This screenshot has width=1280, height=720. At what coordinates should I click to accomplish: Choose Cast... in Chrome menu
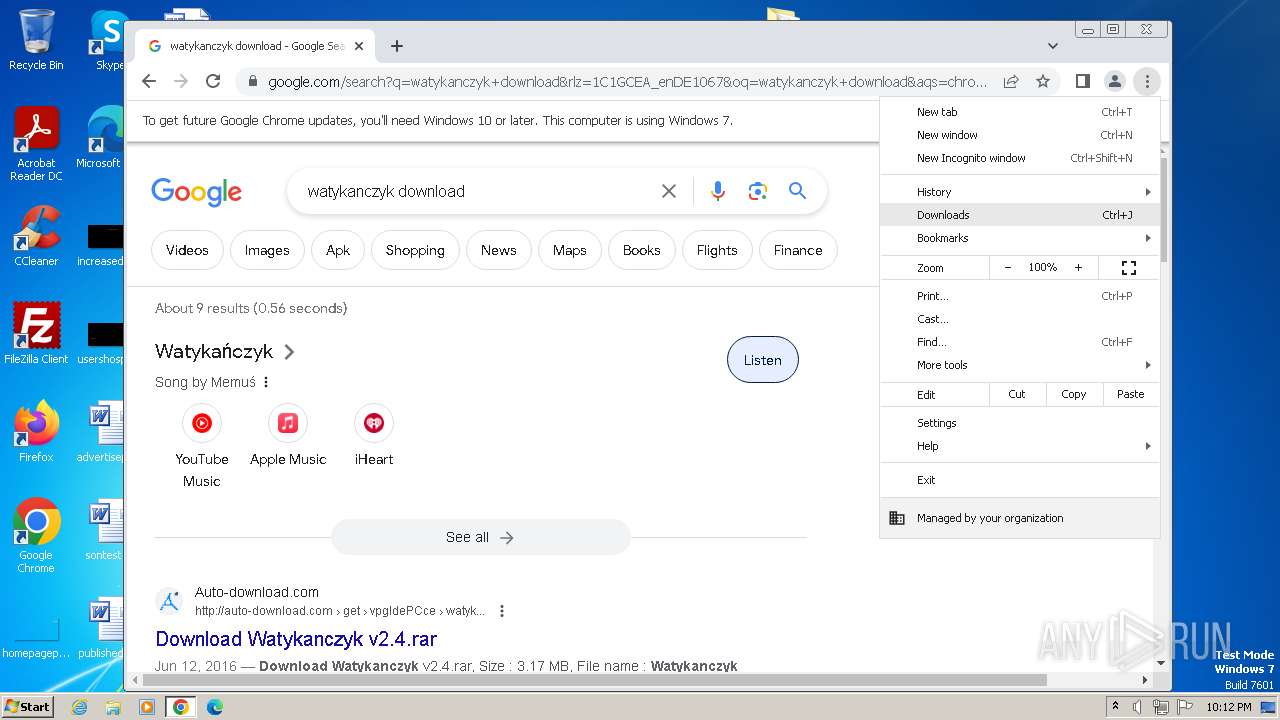pos(1020,319)
